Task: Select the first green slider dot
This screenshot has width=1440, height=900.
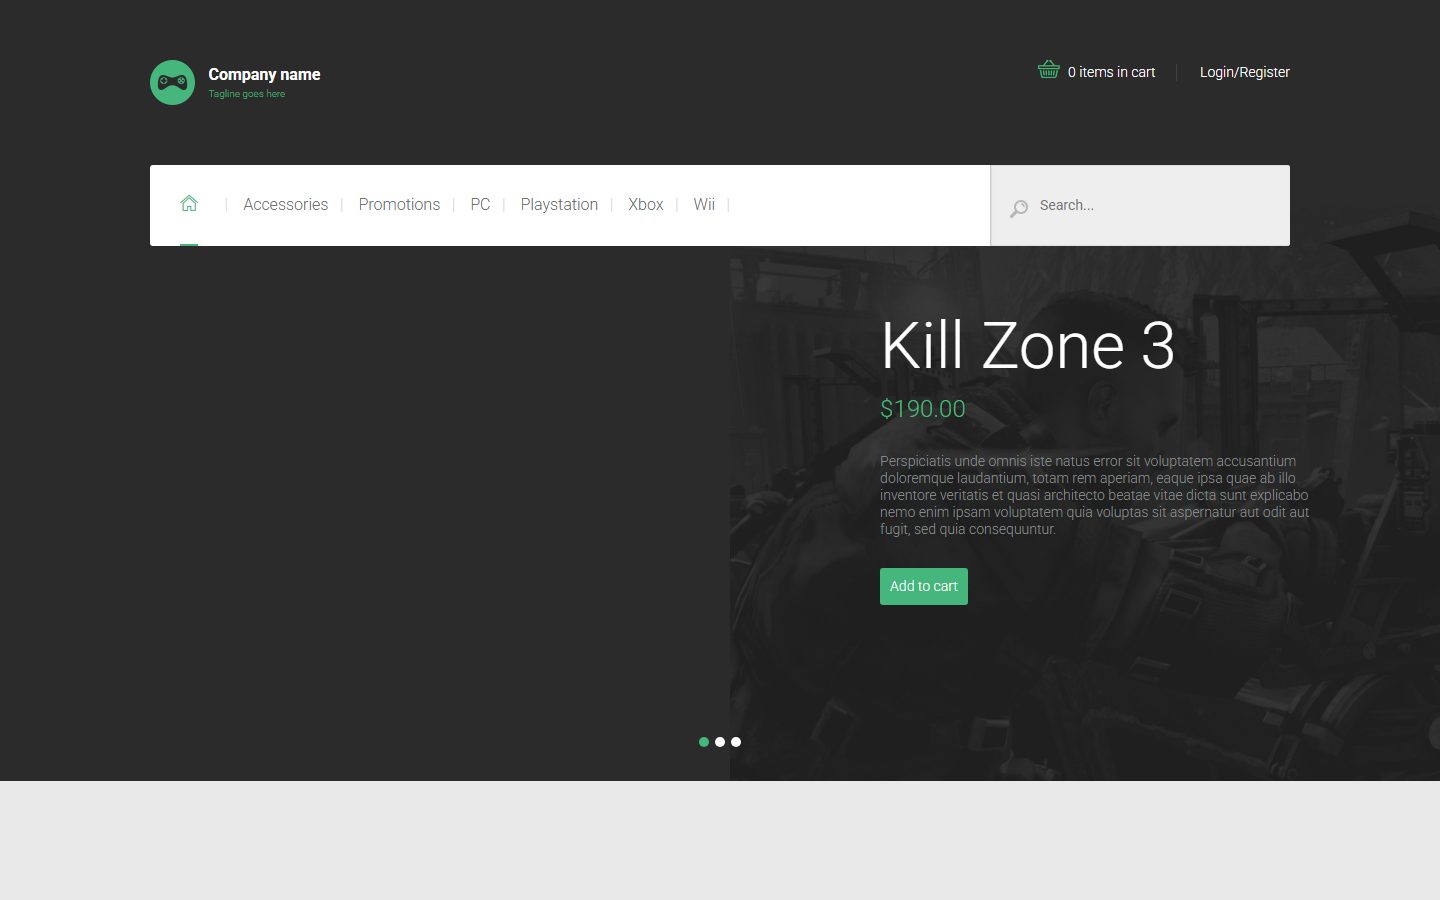Action: tap(704, 742)
